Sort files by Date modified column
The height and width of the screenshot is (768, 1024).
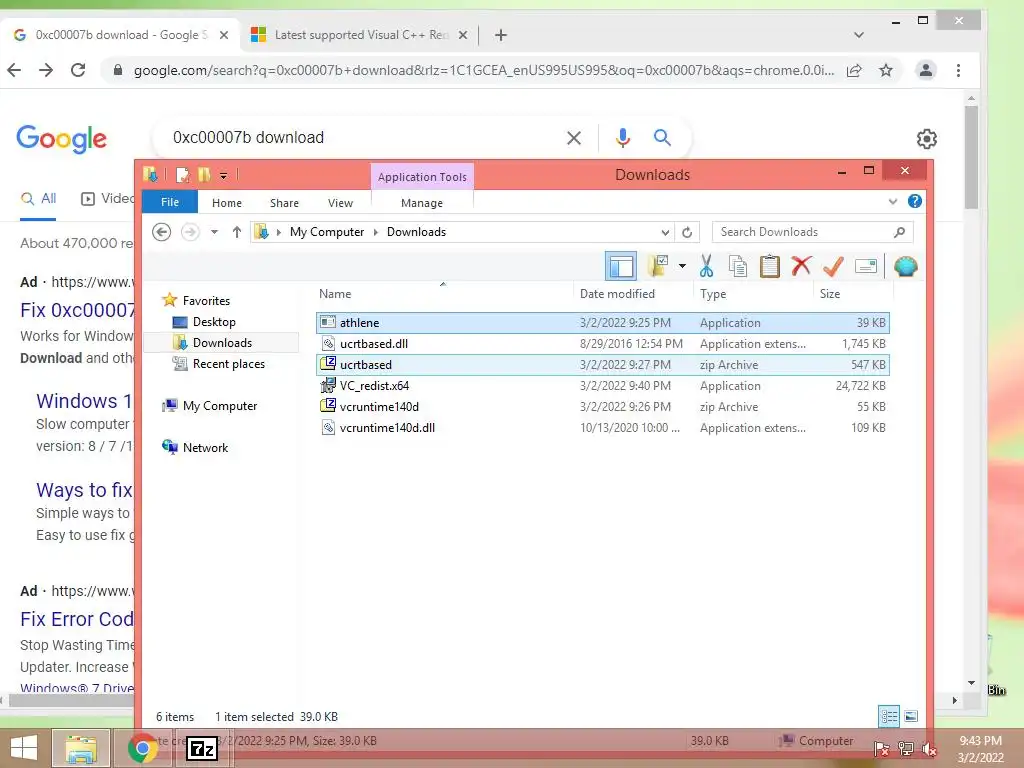[633, 294]
